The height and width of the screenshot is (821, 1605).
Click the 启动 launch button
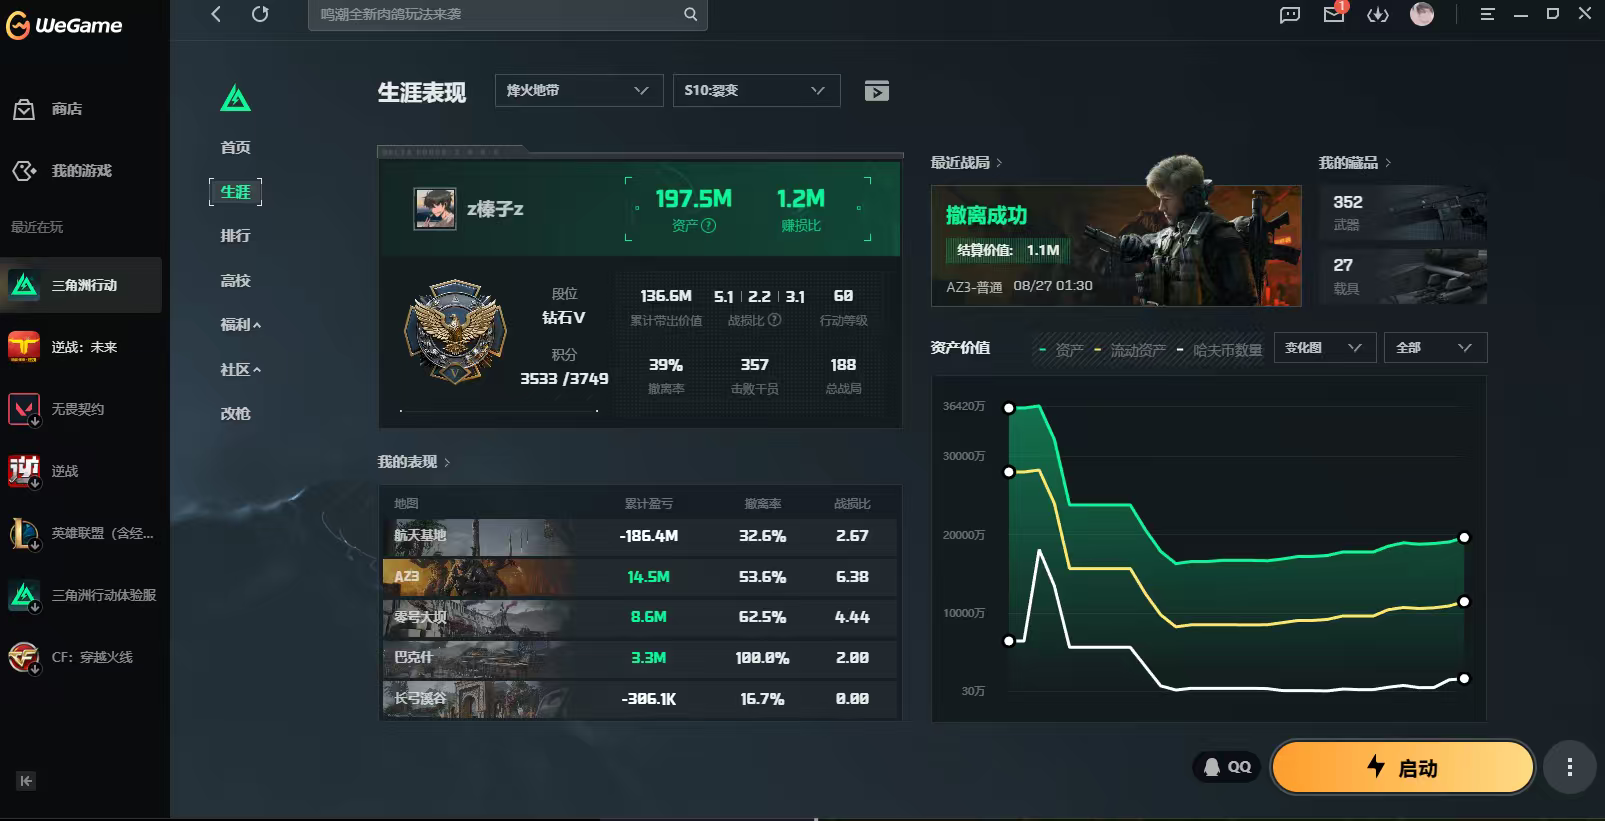point(1402,767)
